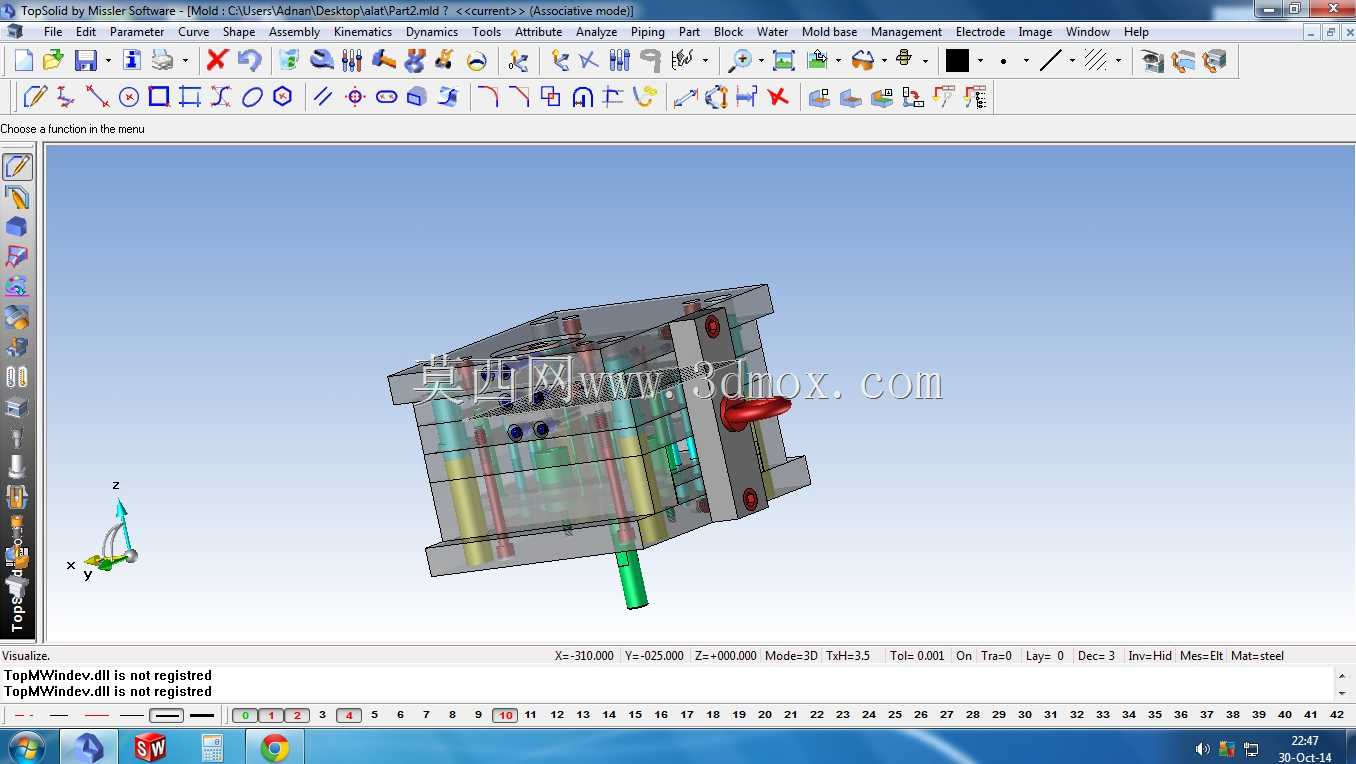Expand the dropdown arrow next to Print

pyautogui.click(x=184, y=60)
